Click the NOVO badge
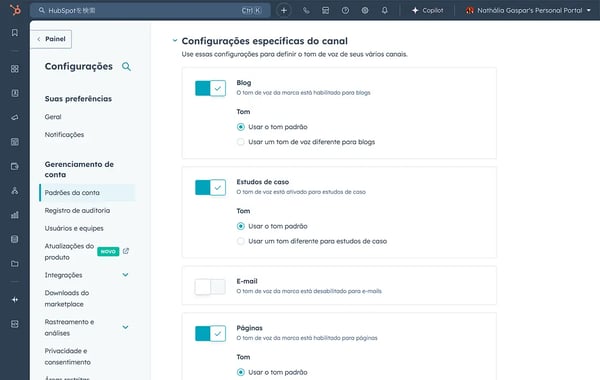Image resolution: width=600 pixels, height=380 pixels. click(108, 251)
